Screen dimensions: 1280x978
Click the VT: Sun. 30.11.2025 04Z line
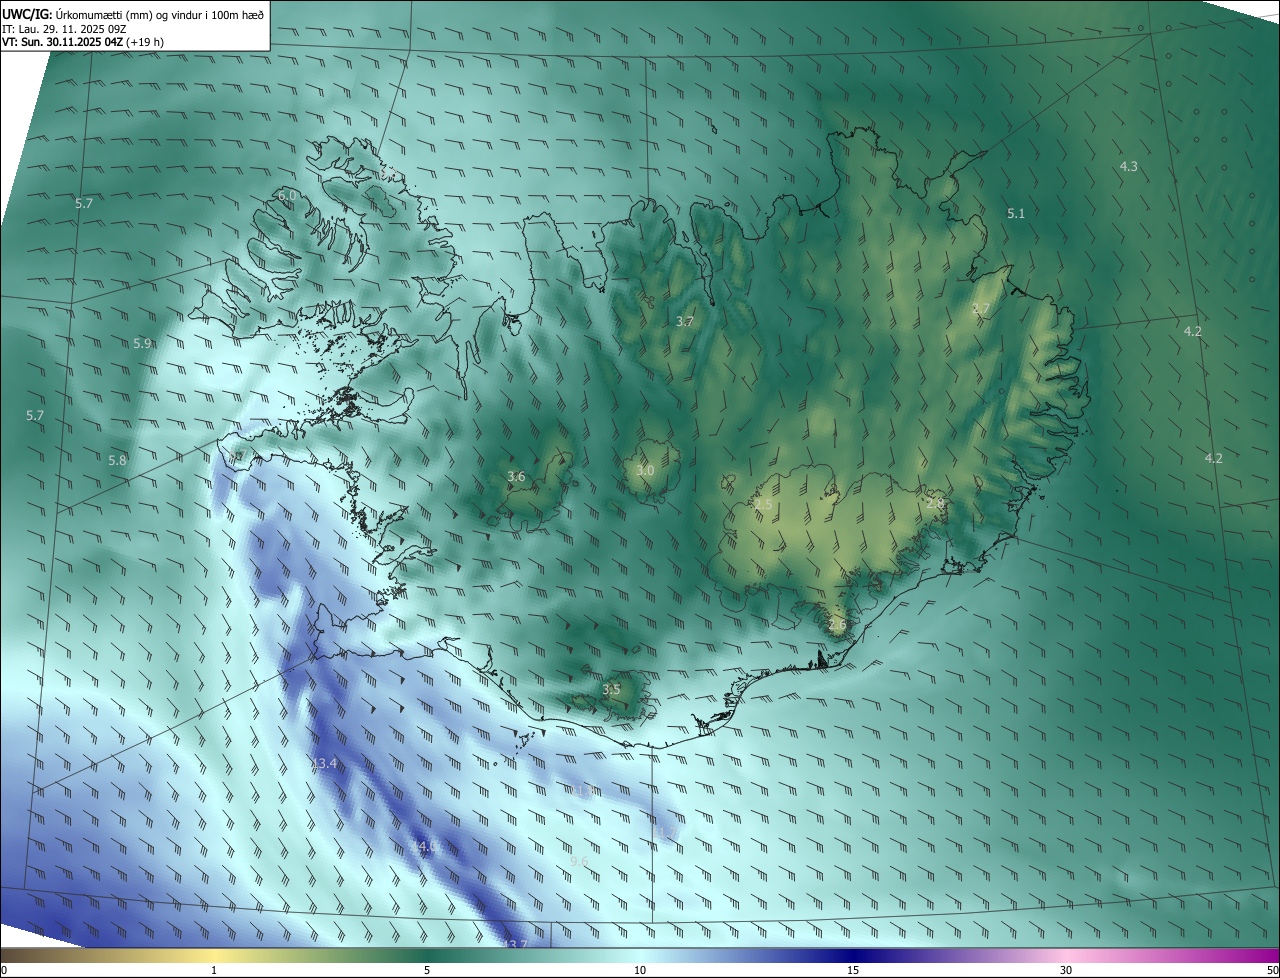coord(83,42)
